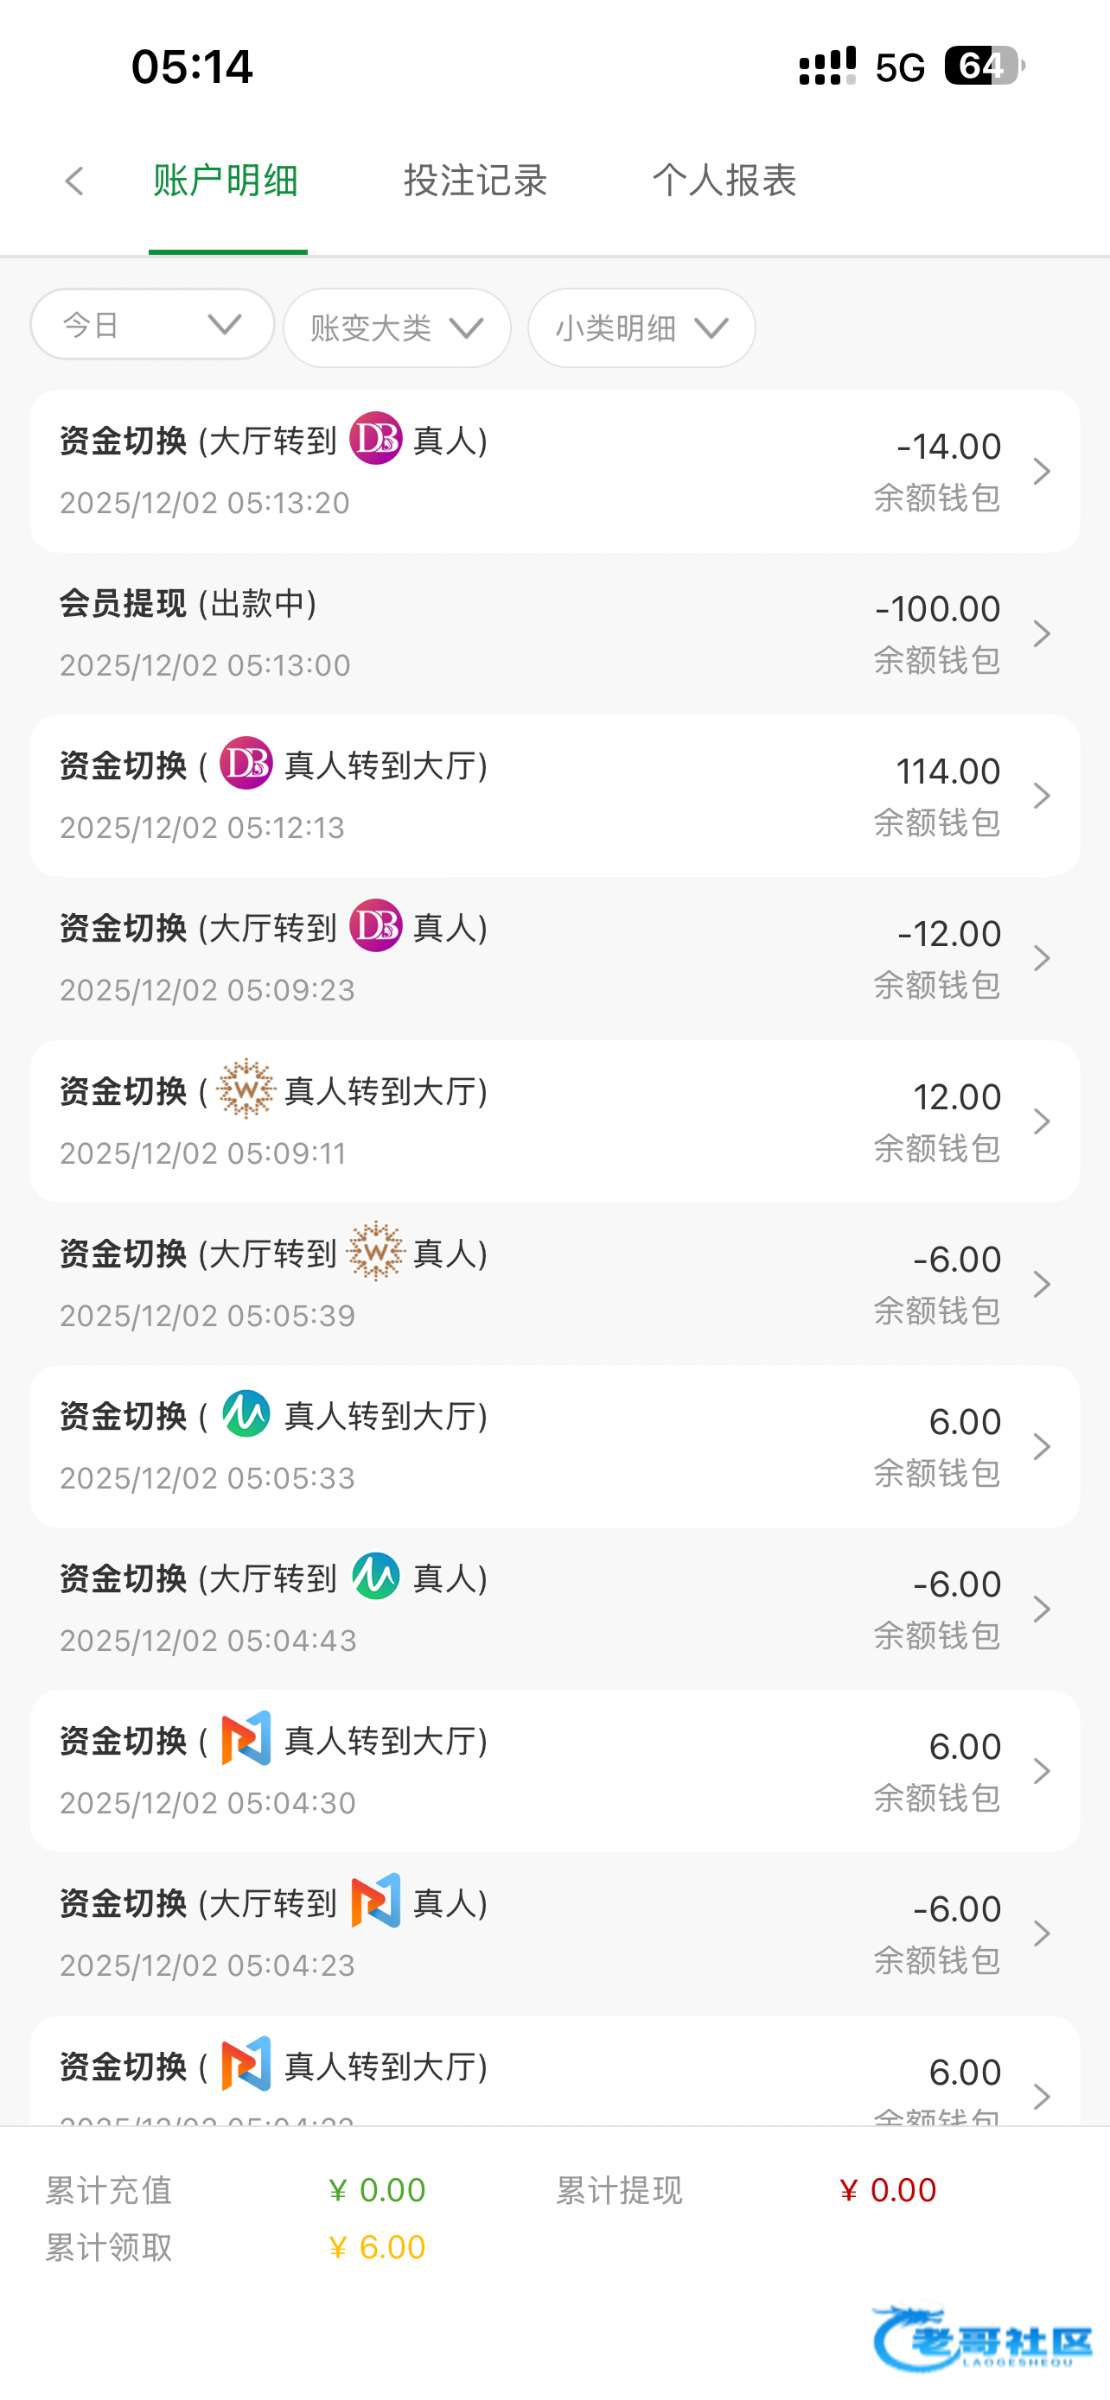Switch to the 投注记录 tab
Image resolution: width=1110 pixels, height=2400 pixels.
[x=475, y=181]
